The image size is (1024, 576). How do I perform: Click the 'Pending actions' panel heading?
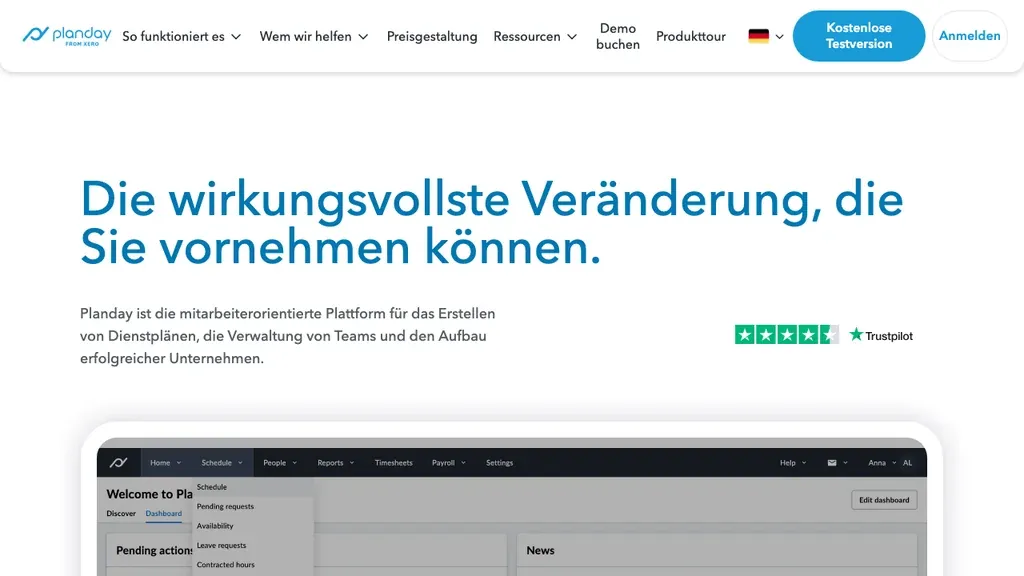tap(154, 551)
